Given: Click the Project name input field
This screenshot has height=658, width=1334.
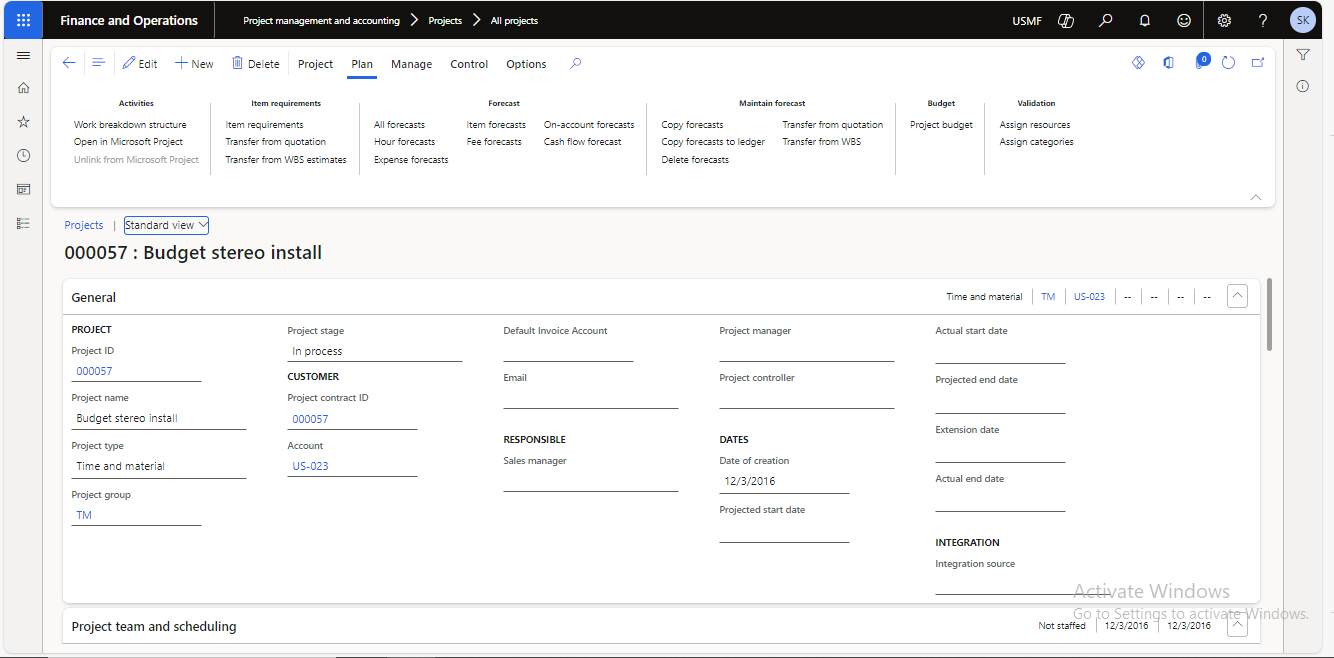Looking at the screenshot, I should click(158, 418).
